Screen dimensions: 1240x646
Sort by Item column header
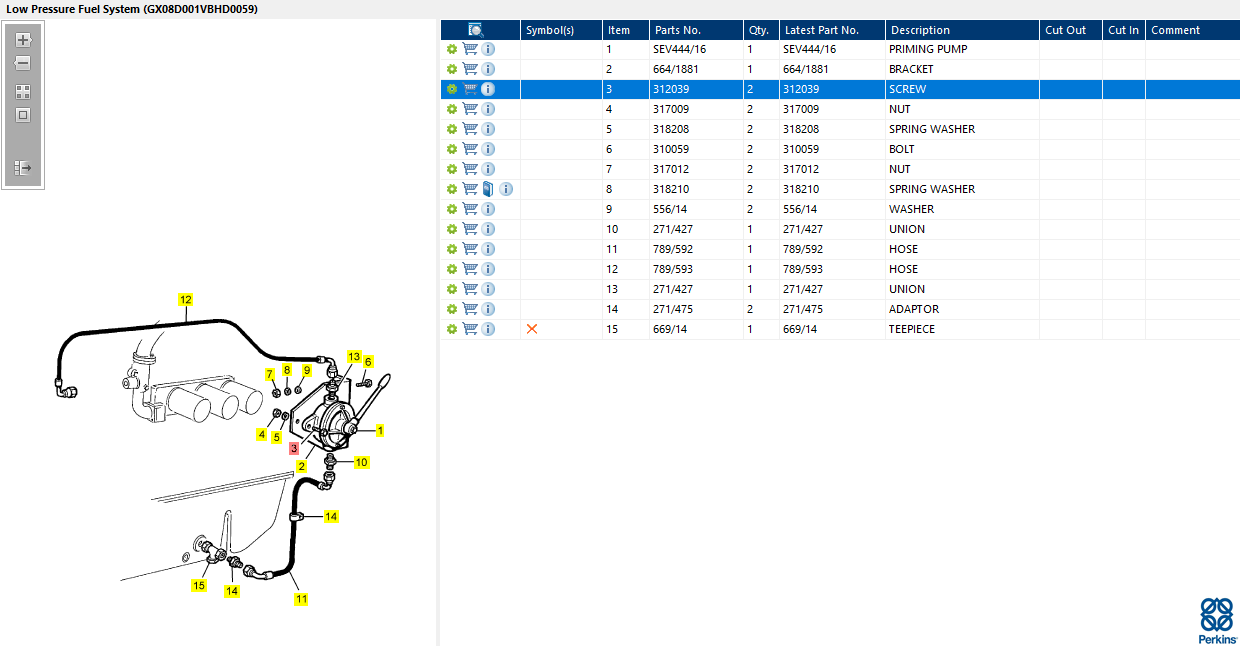[625, 30]
